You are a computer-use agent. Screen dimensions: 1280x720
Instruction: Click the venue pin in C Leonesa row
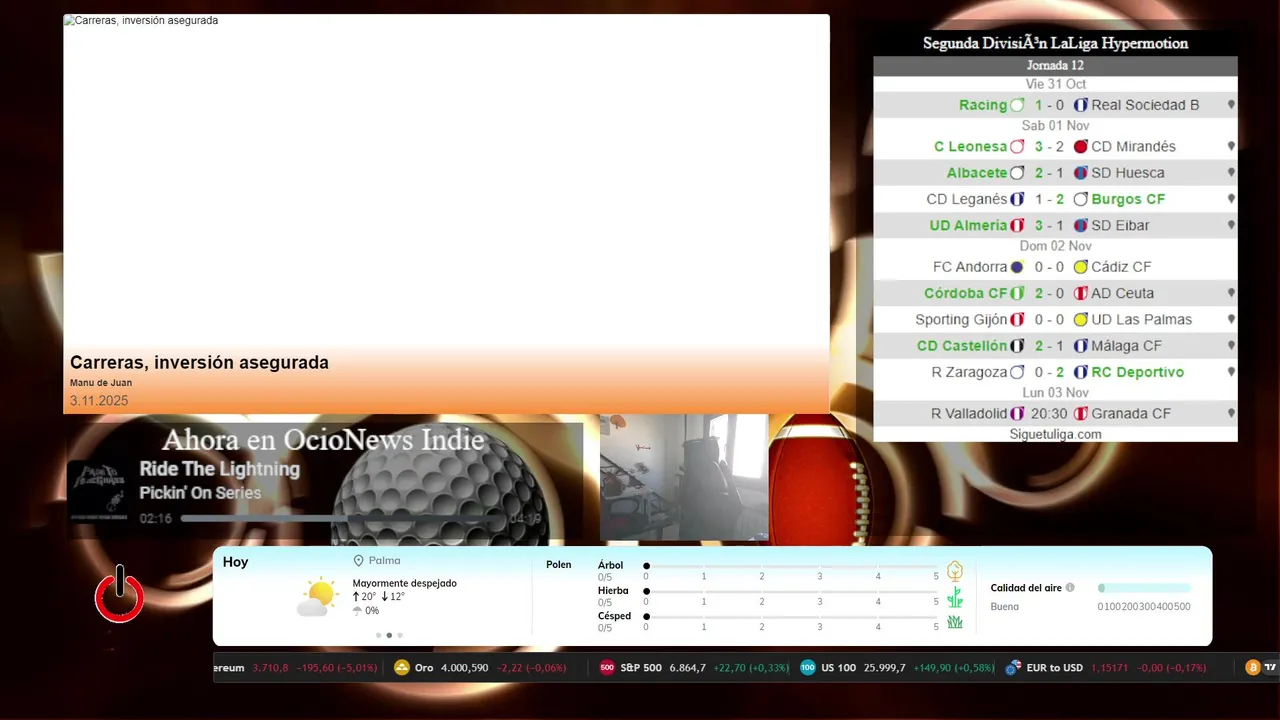1231,146
